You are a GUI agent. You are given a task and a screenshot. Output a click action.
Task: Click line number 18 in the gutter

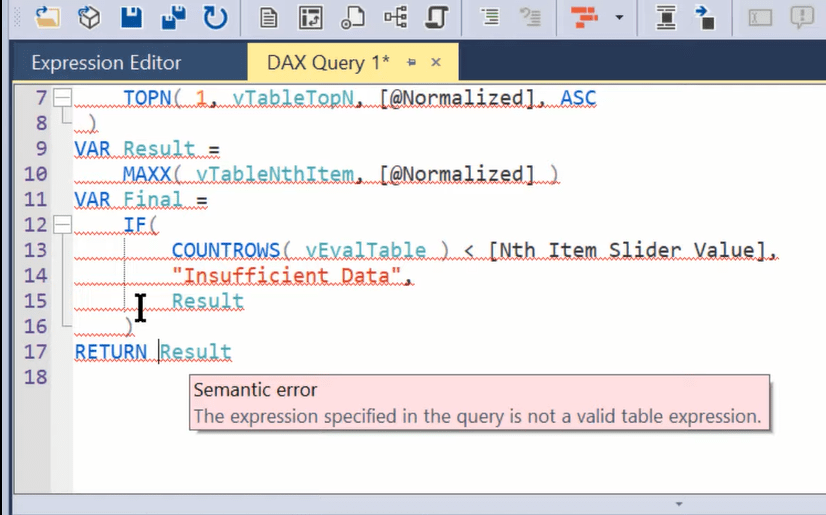click(35, 378)
